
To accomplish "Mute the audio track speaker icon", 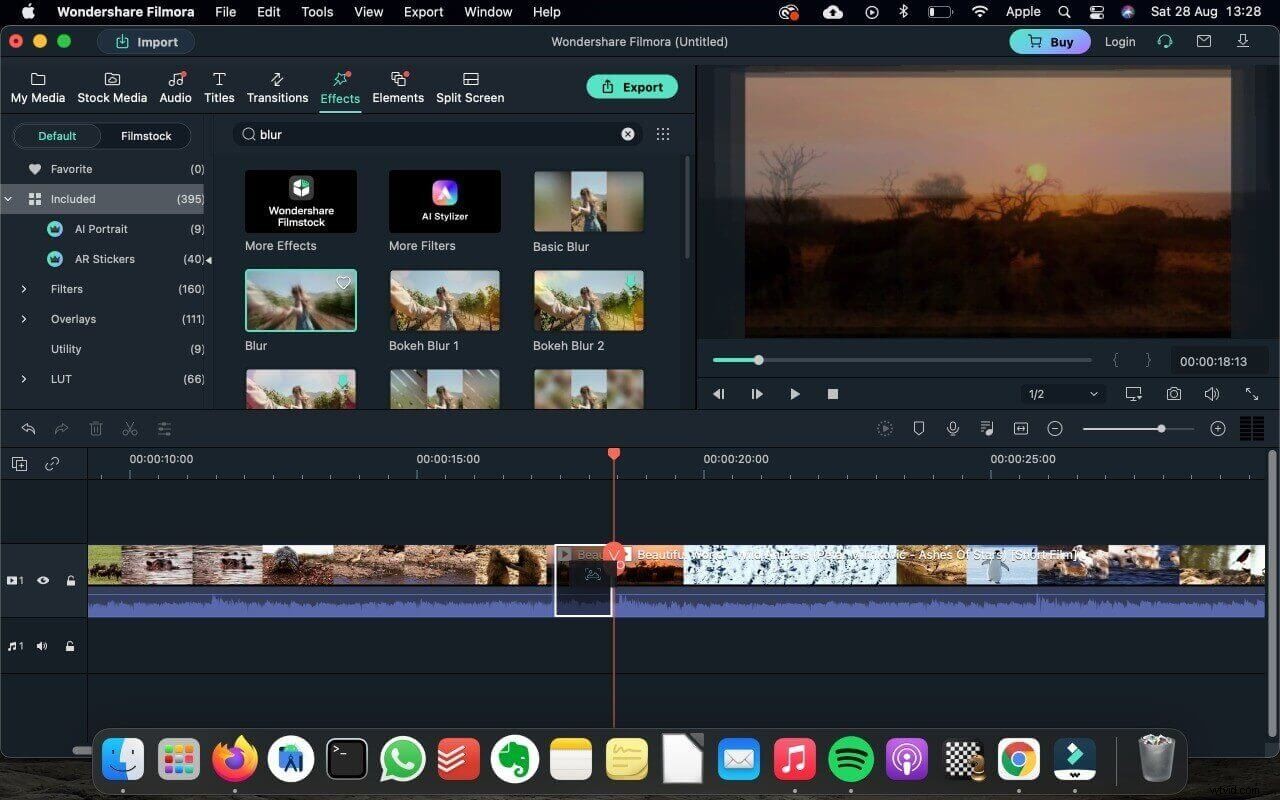I will [x=41, y=645].
